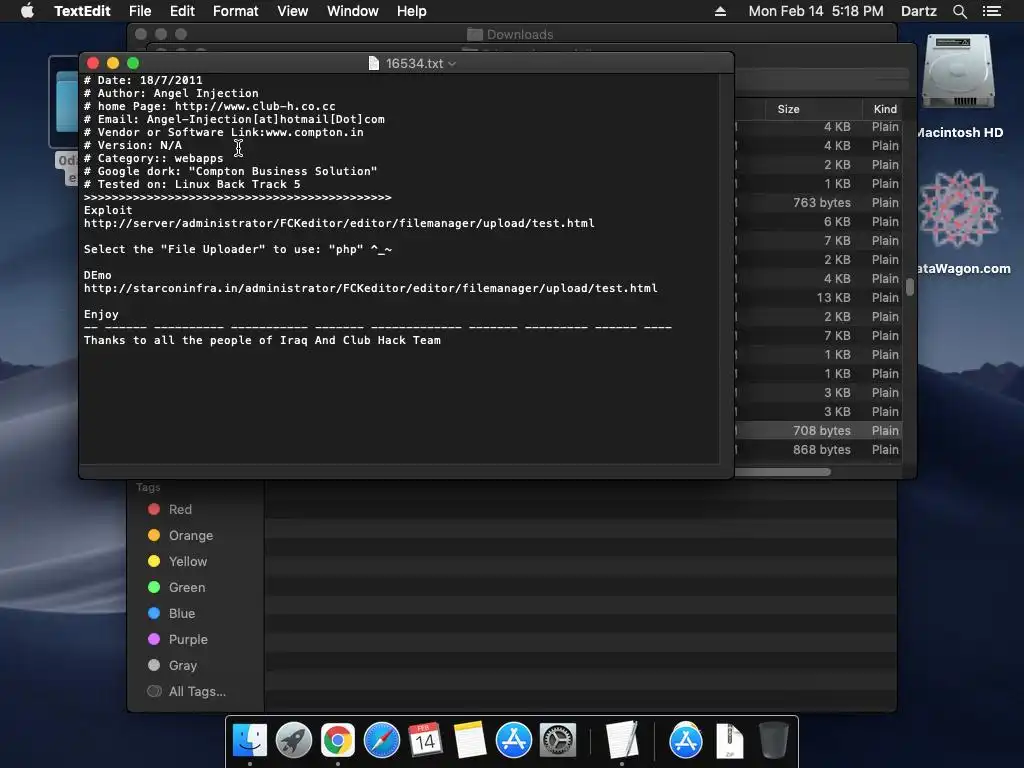The width and height of the screenshot is (1024, 768).
Task: Open the Window menu
Action: click(353, 11)
